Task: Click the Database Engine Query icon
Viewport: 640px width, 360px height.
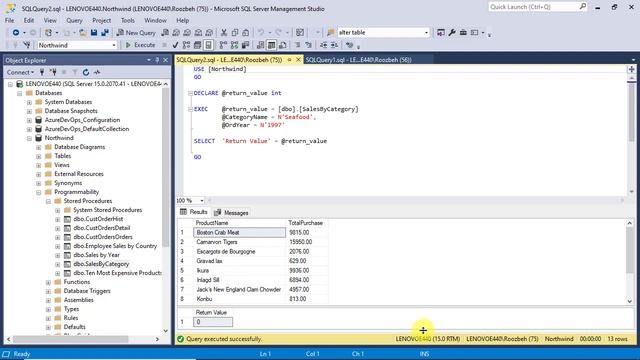Action: 165,33
